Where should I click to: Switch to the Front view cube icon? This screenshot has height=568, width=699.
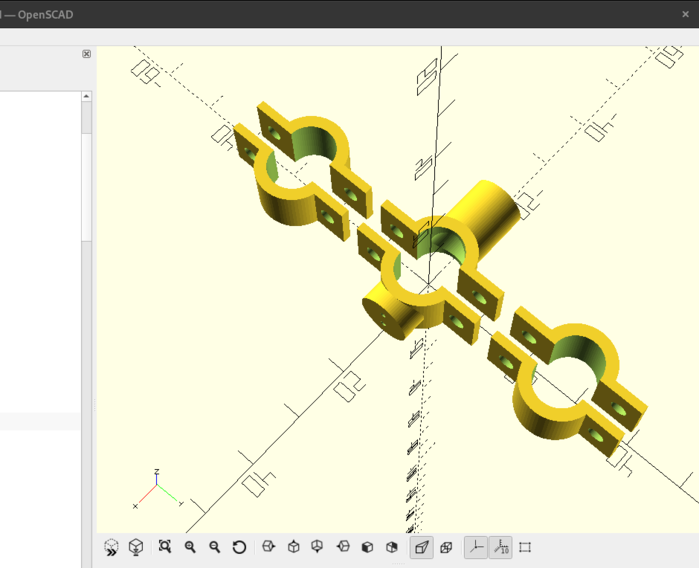[368, 547]
